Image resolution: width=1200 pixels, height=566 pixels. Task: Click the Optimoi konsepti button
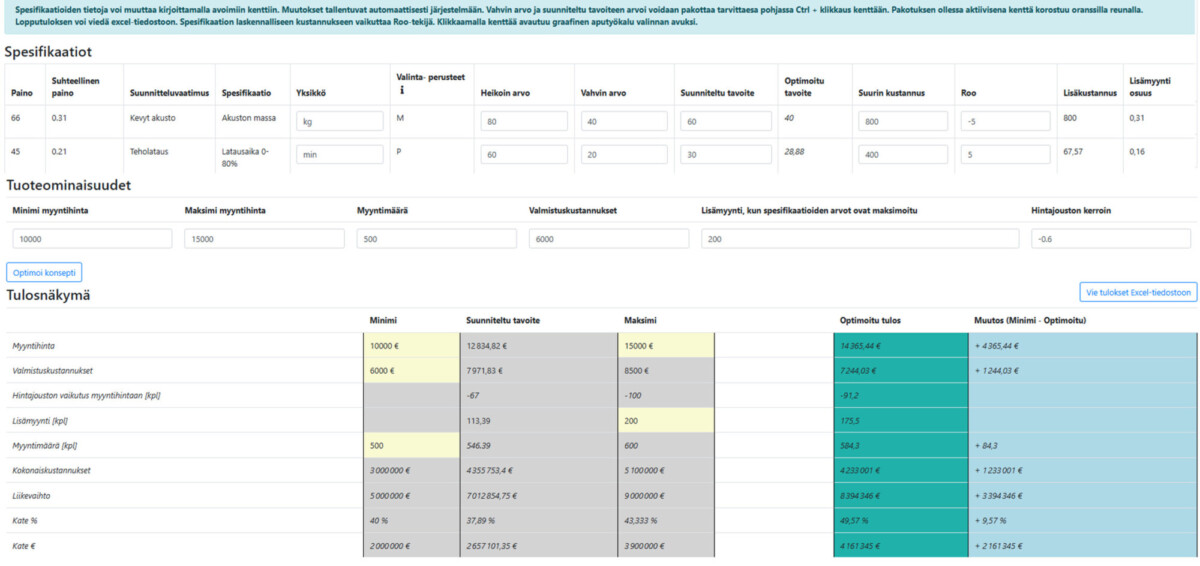(44, 272)
